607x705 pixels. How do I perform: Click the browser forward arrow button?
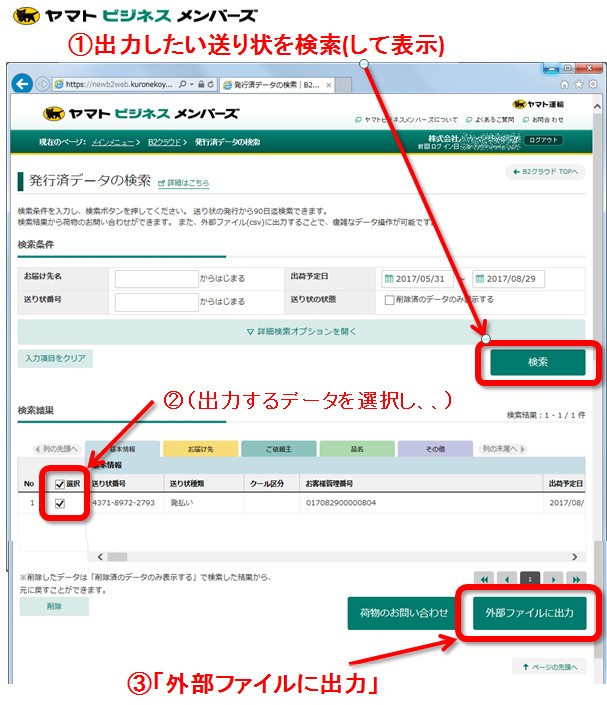(42, 84)
